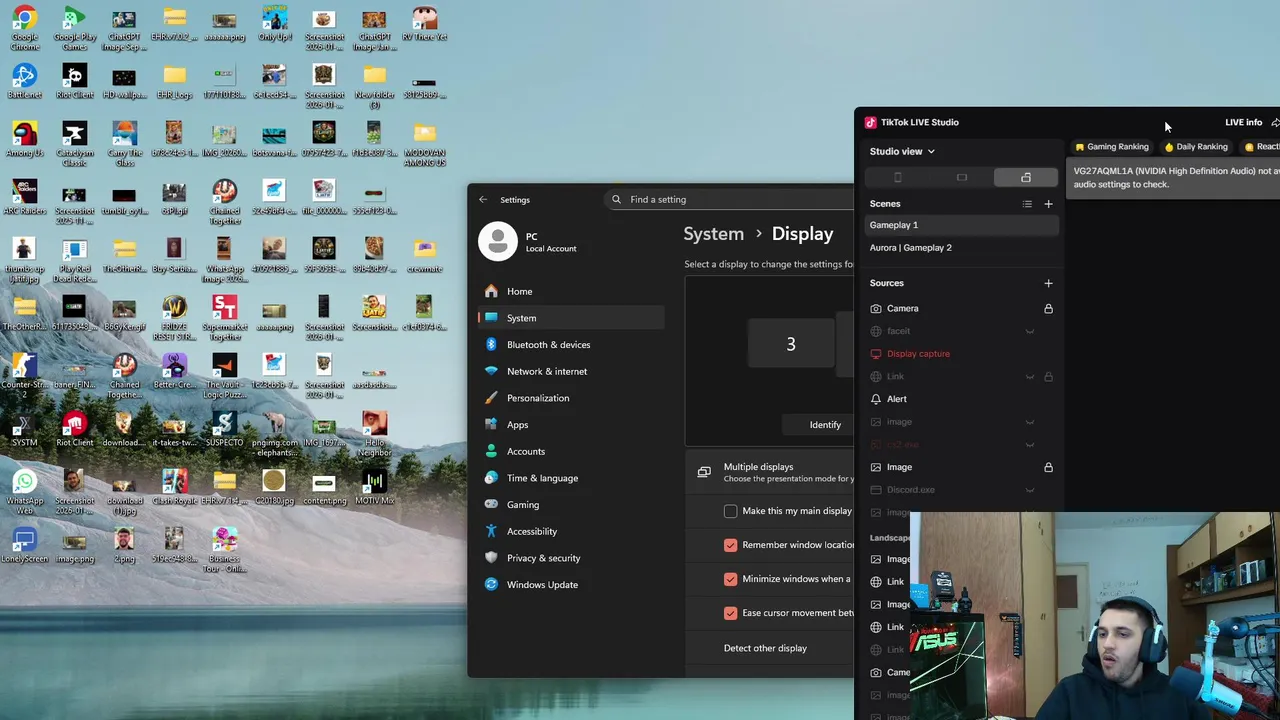Select the Counter-Strike 2 desktop icon

tap(25, 376)
